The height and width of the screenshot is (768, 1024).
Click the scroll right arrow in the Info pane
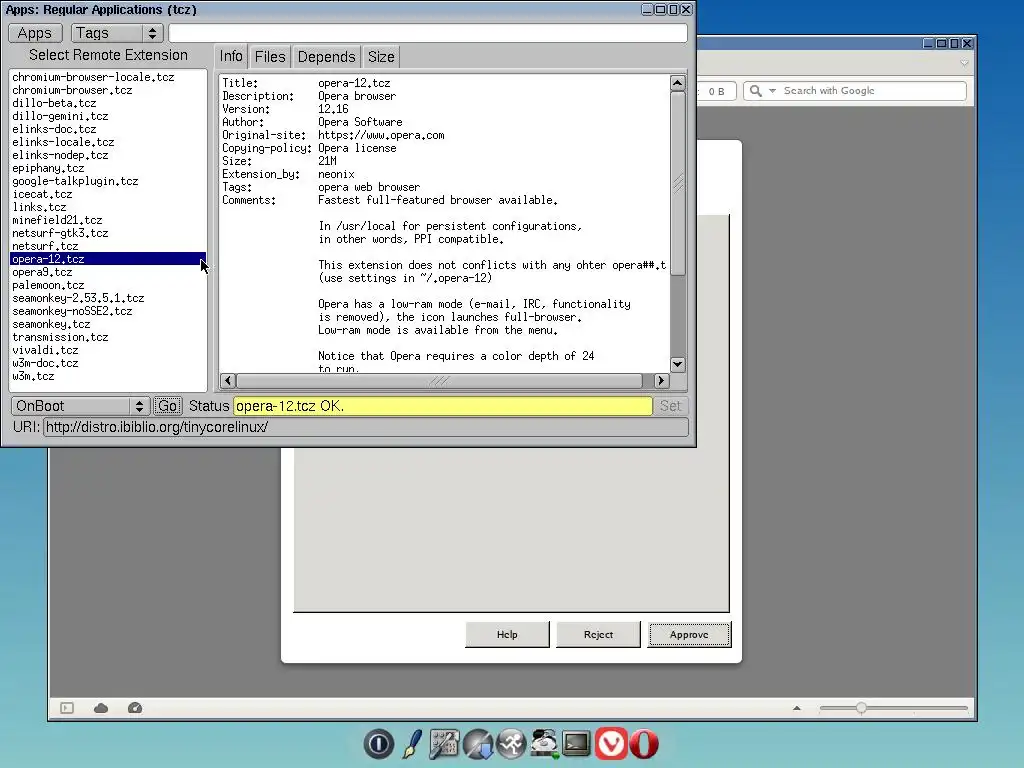pyautogui.click(x=661, y=381)
